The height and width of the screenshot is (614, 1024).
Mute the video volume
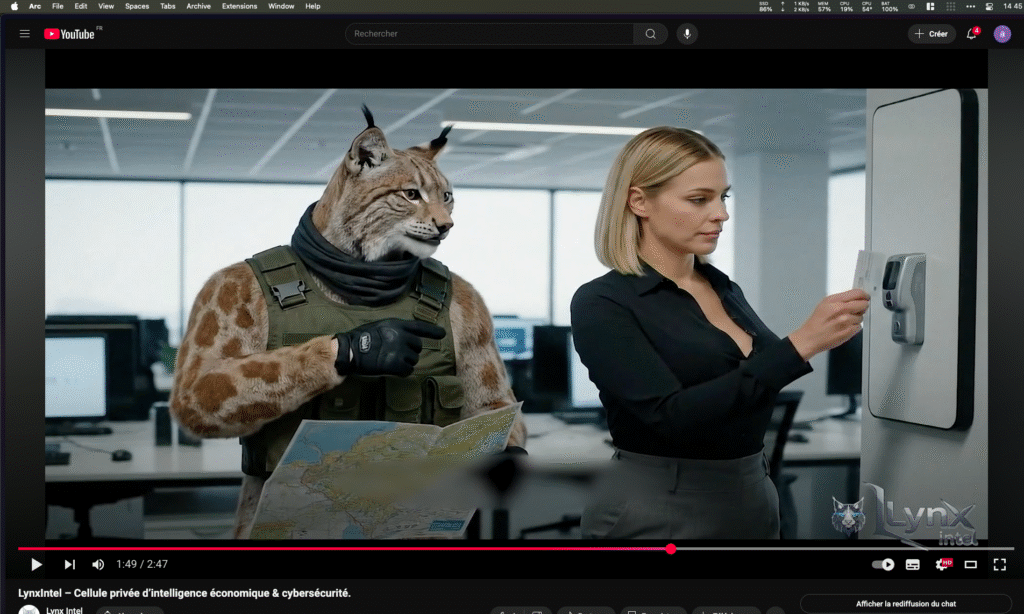point(99,564)
